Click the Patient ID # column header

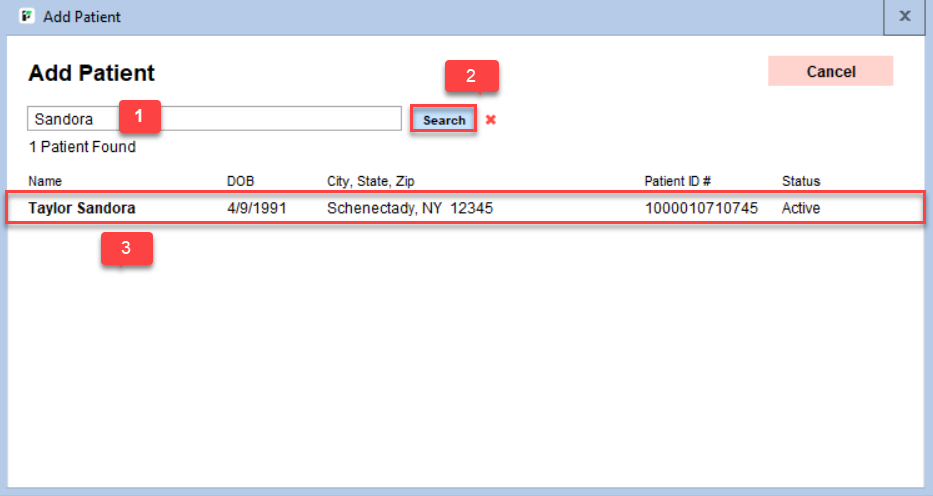(677, 181)
